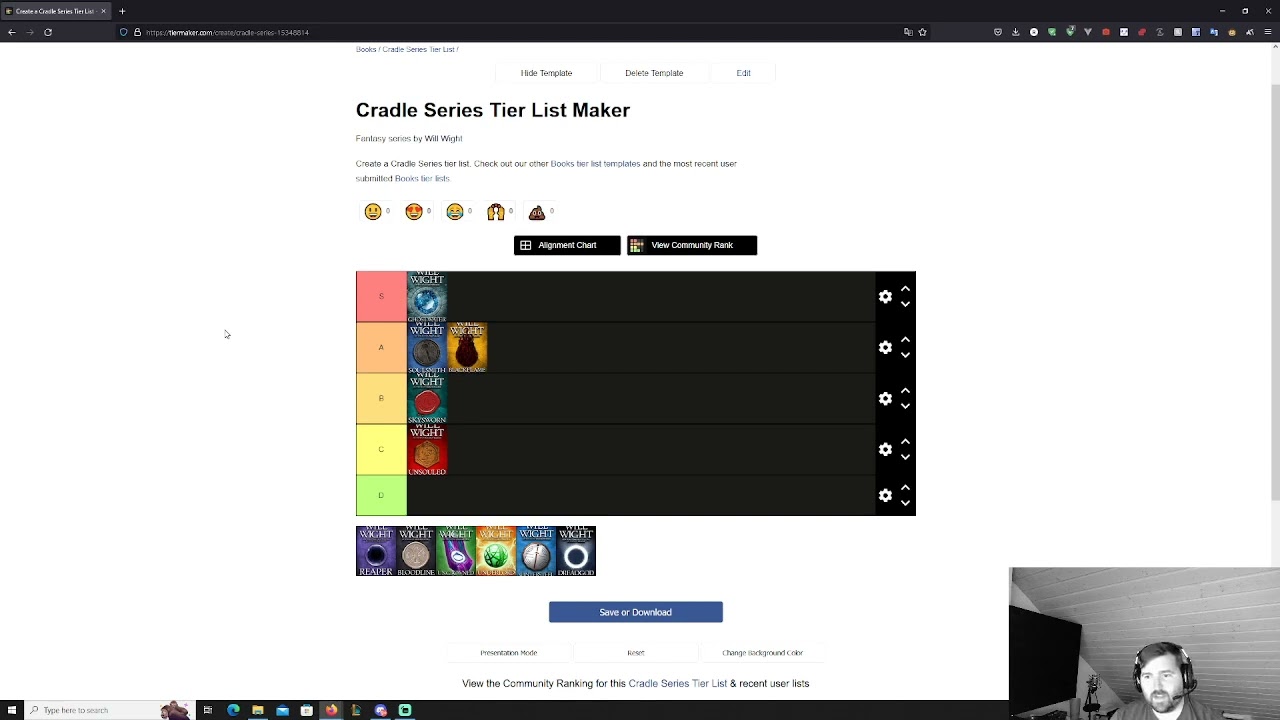Follow the Books tier list templates link
The image size is (1280, 720).
pyautogui.click(x=595, y=163)
